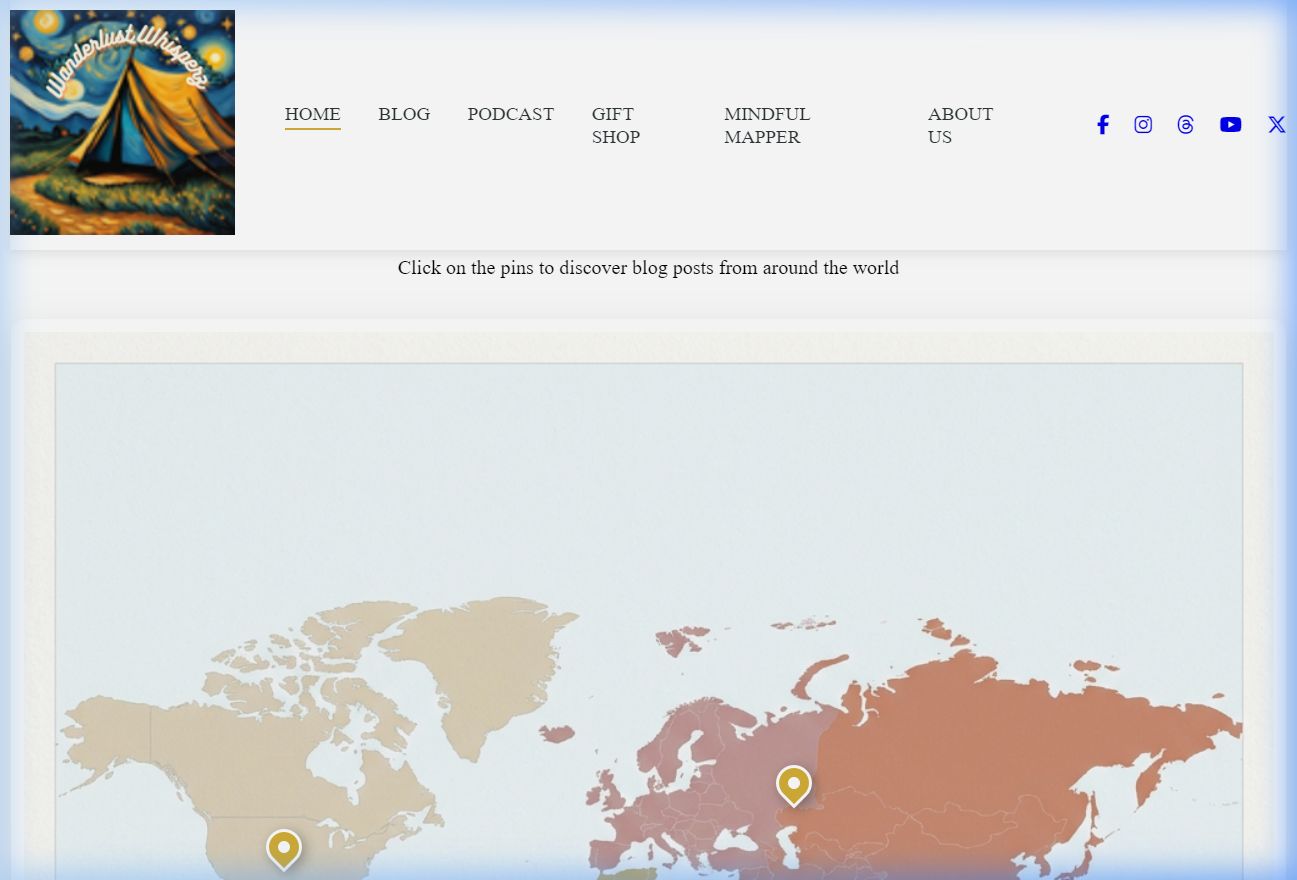Click the map pin in North America
1297x880 pixels.
click(x=284, y=848)
